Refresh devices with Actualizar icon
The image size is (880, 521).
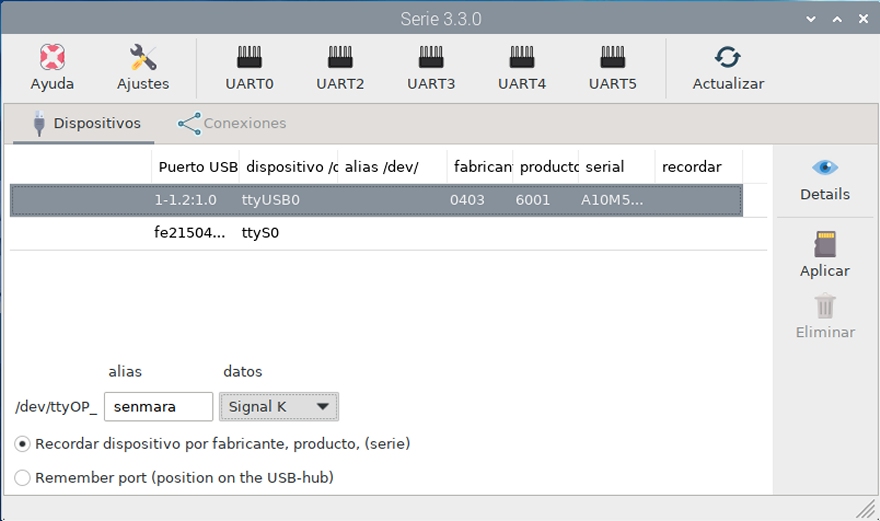(728, 57)
